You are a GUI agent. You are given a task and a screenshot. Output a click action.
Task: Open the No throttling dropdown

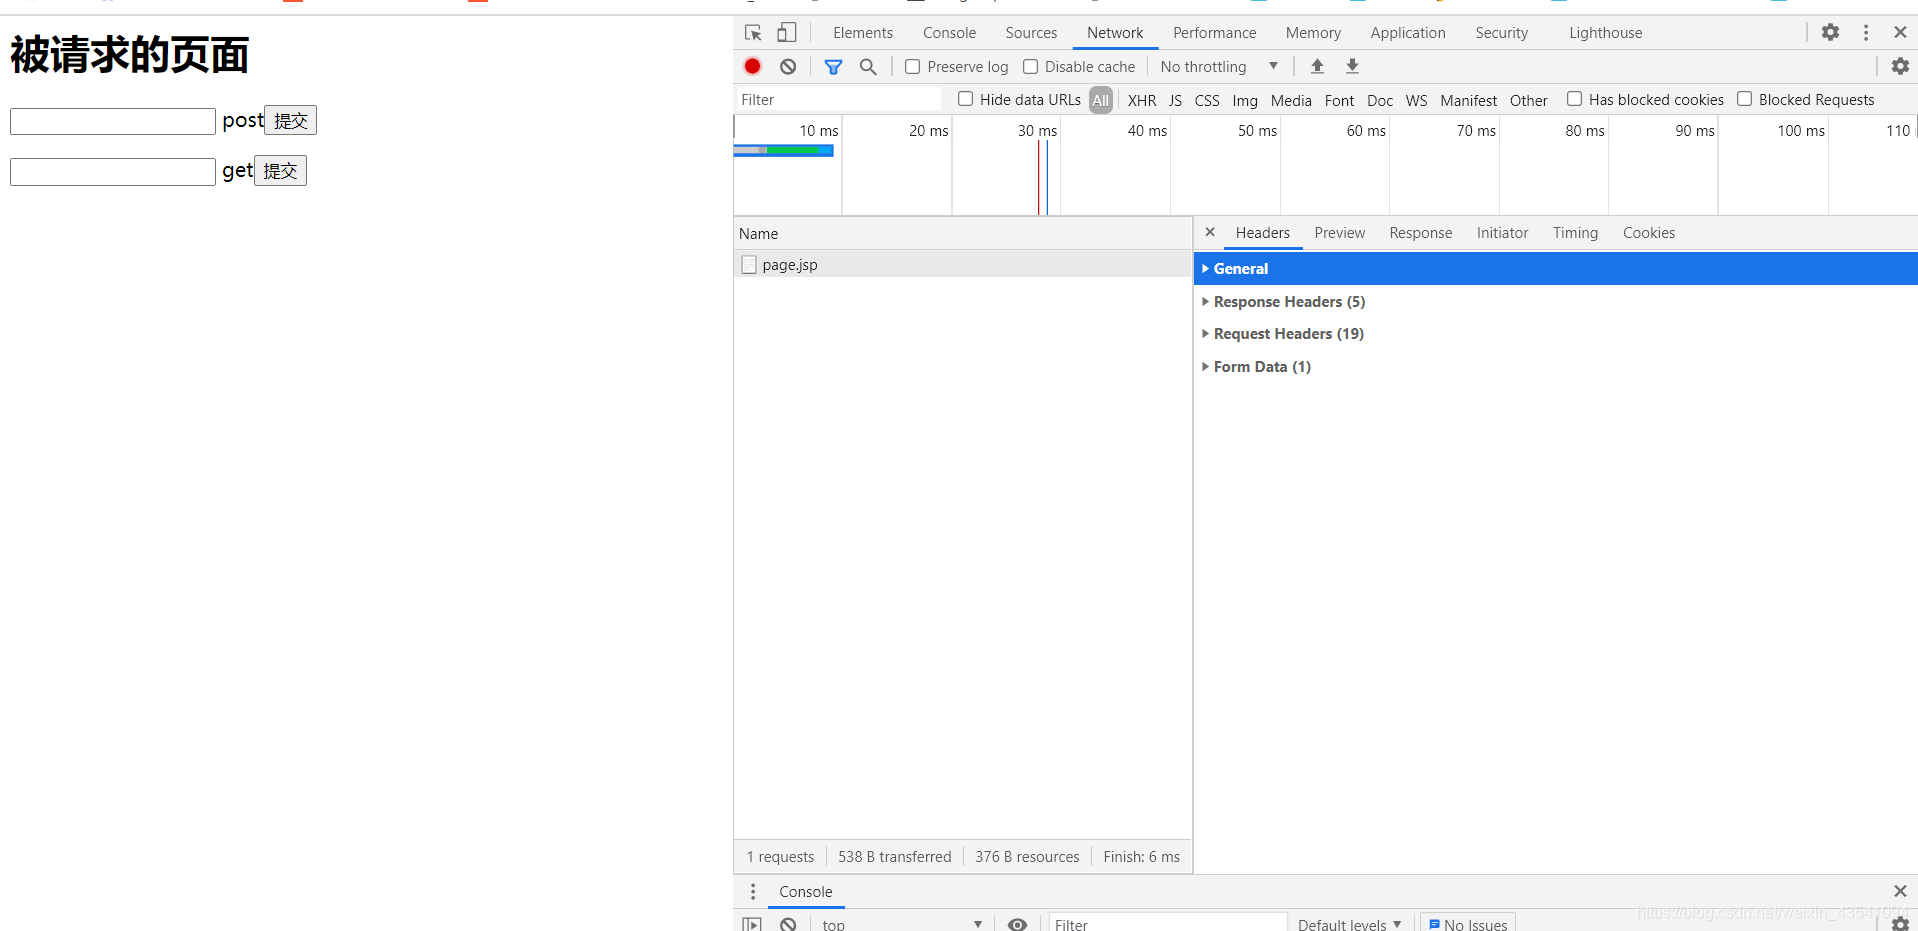[1219, 66]
